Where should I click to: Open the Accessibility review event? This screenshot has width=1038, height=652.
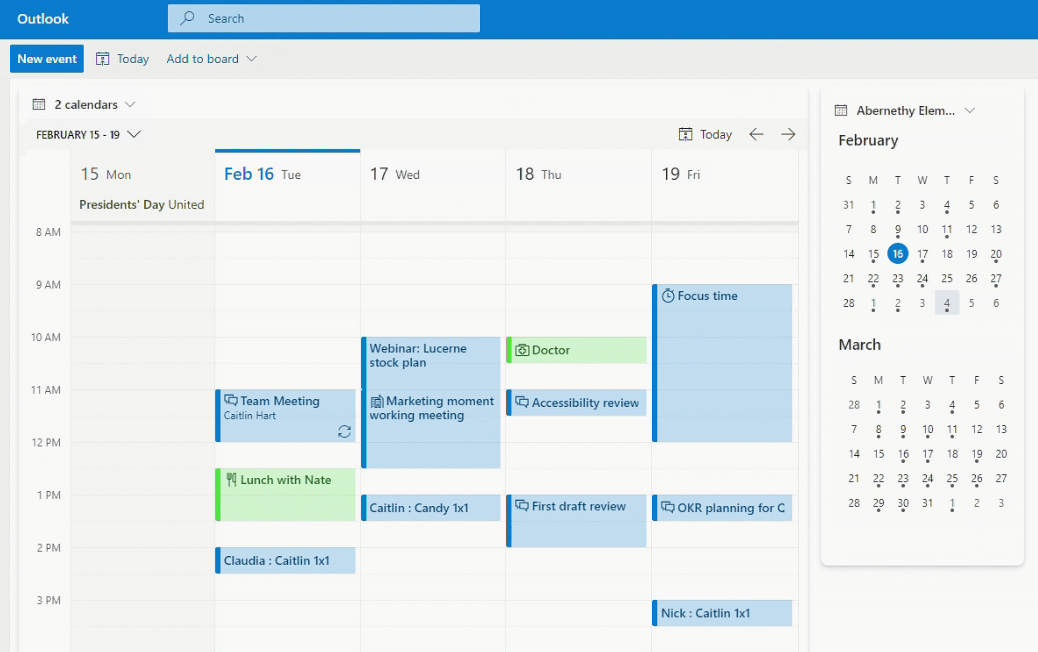click(584, 403)
